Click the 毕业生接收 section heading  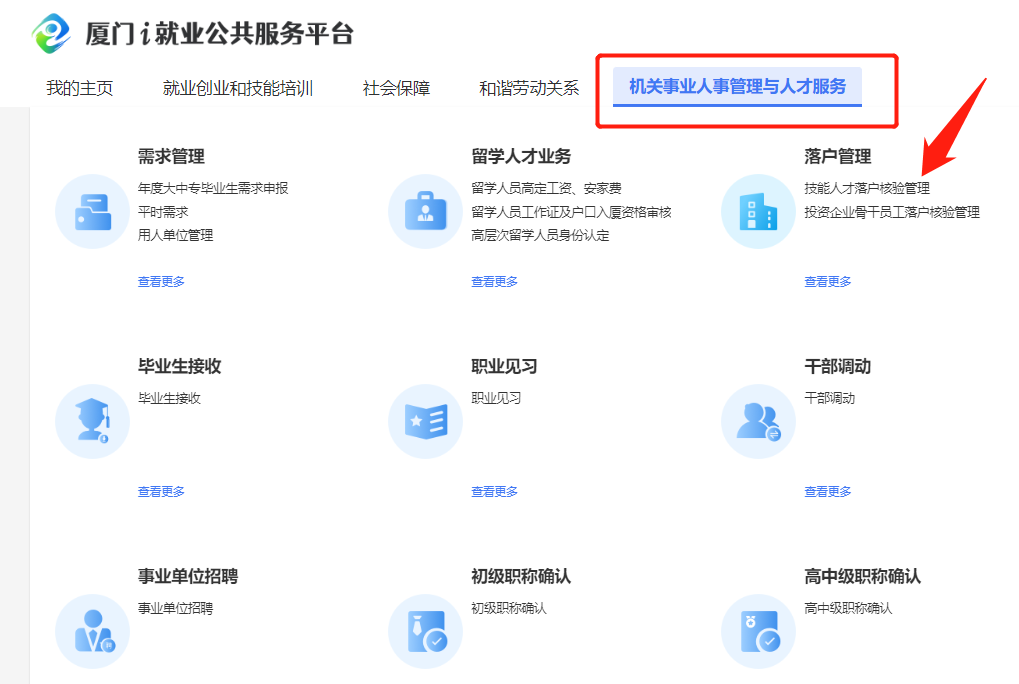(179, 366)
